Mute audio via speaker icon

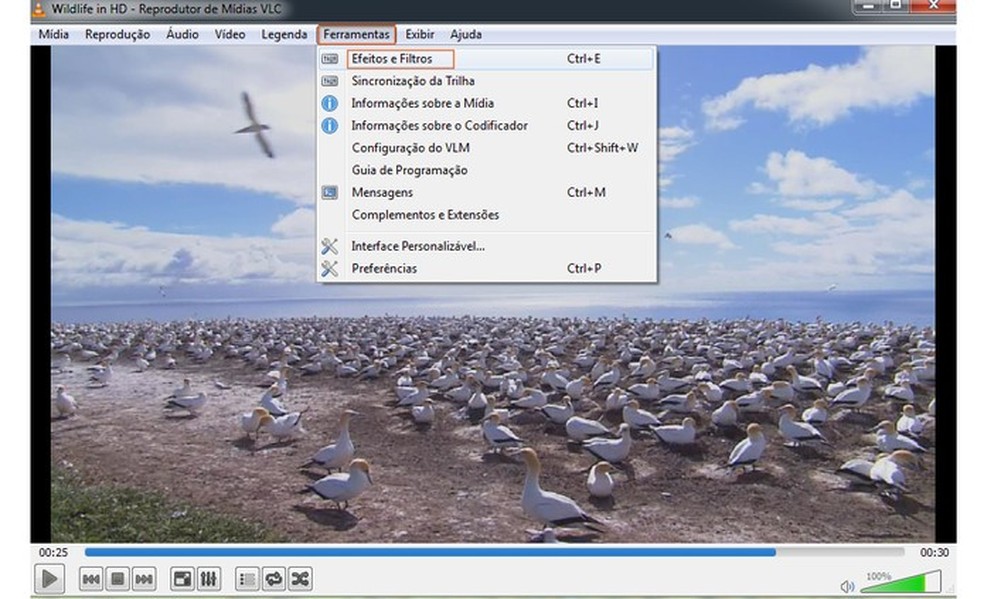click(847, 586)
